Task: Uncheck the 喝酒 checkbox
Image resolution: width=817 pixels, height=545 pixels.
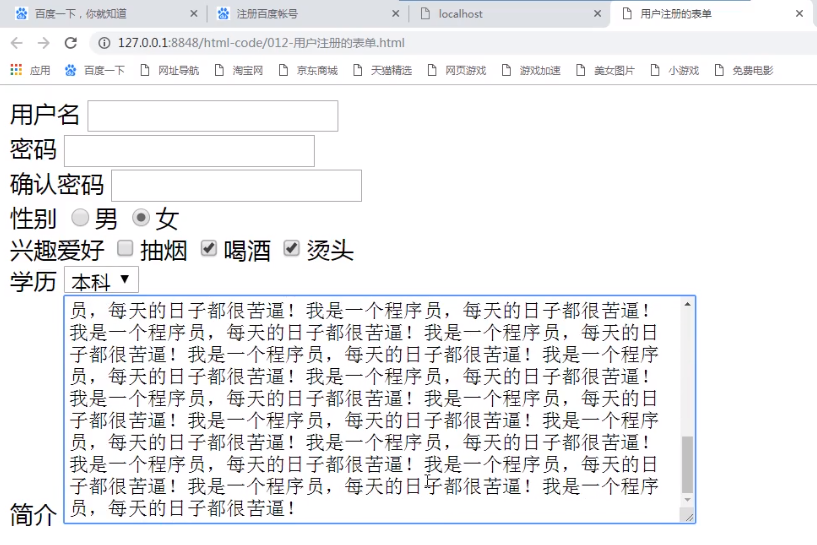Action: [x=208, y=249]
